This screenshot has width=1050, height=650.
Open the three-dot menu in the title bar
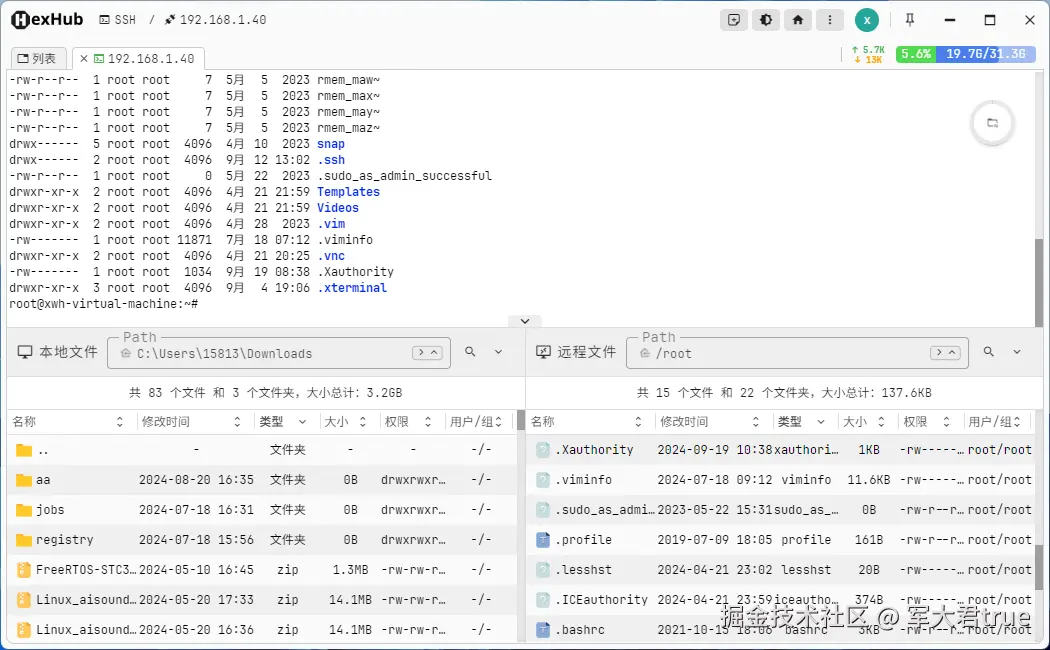point(830,19)
